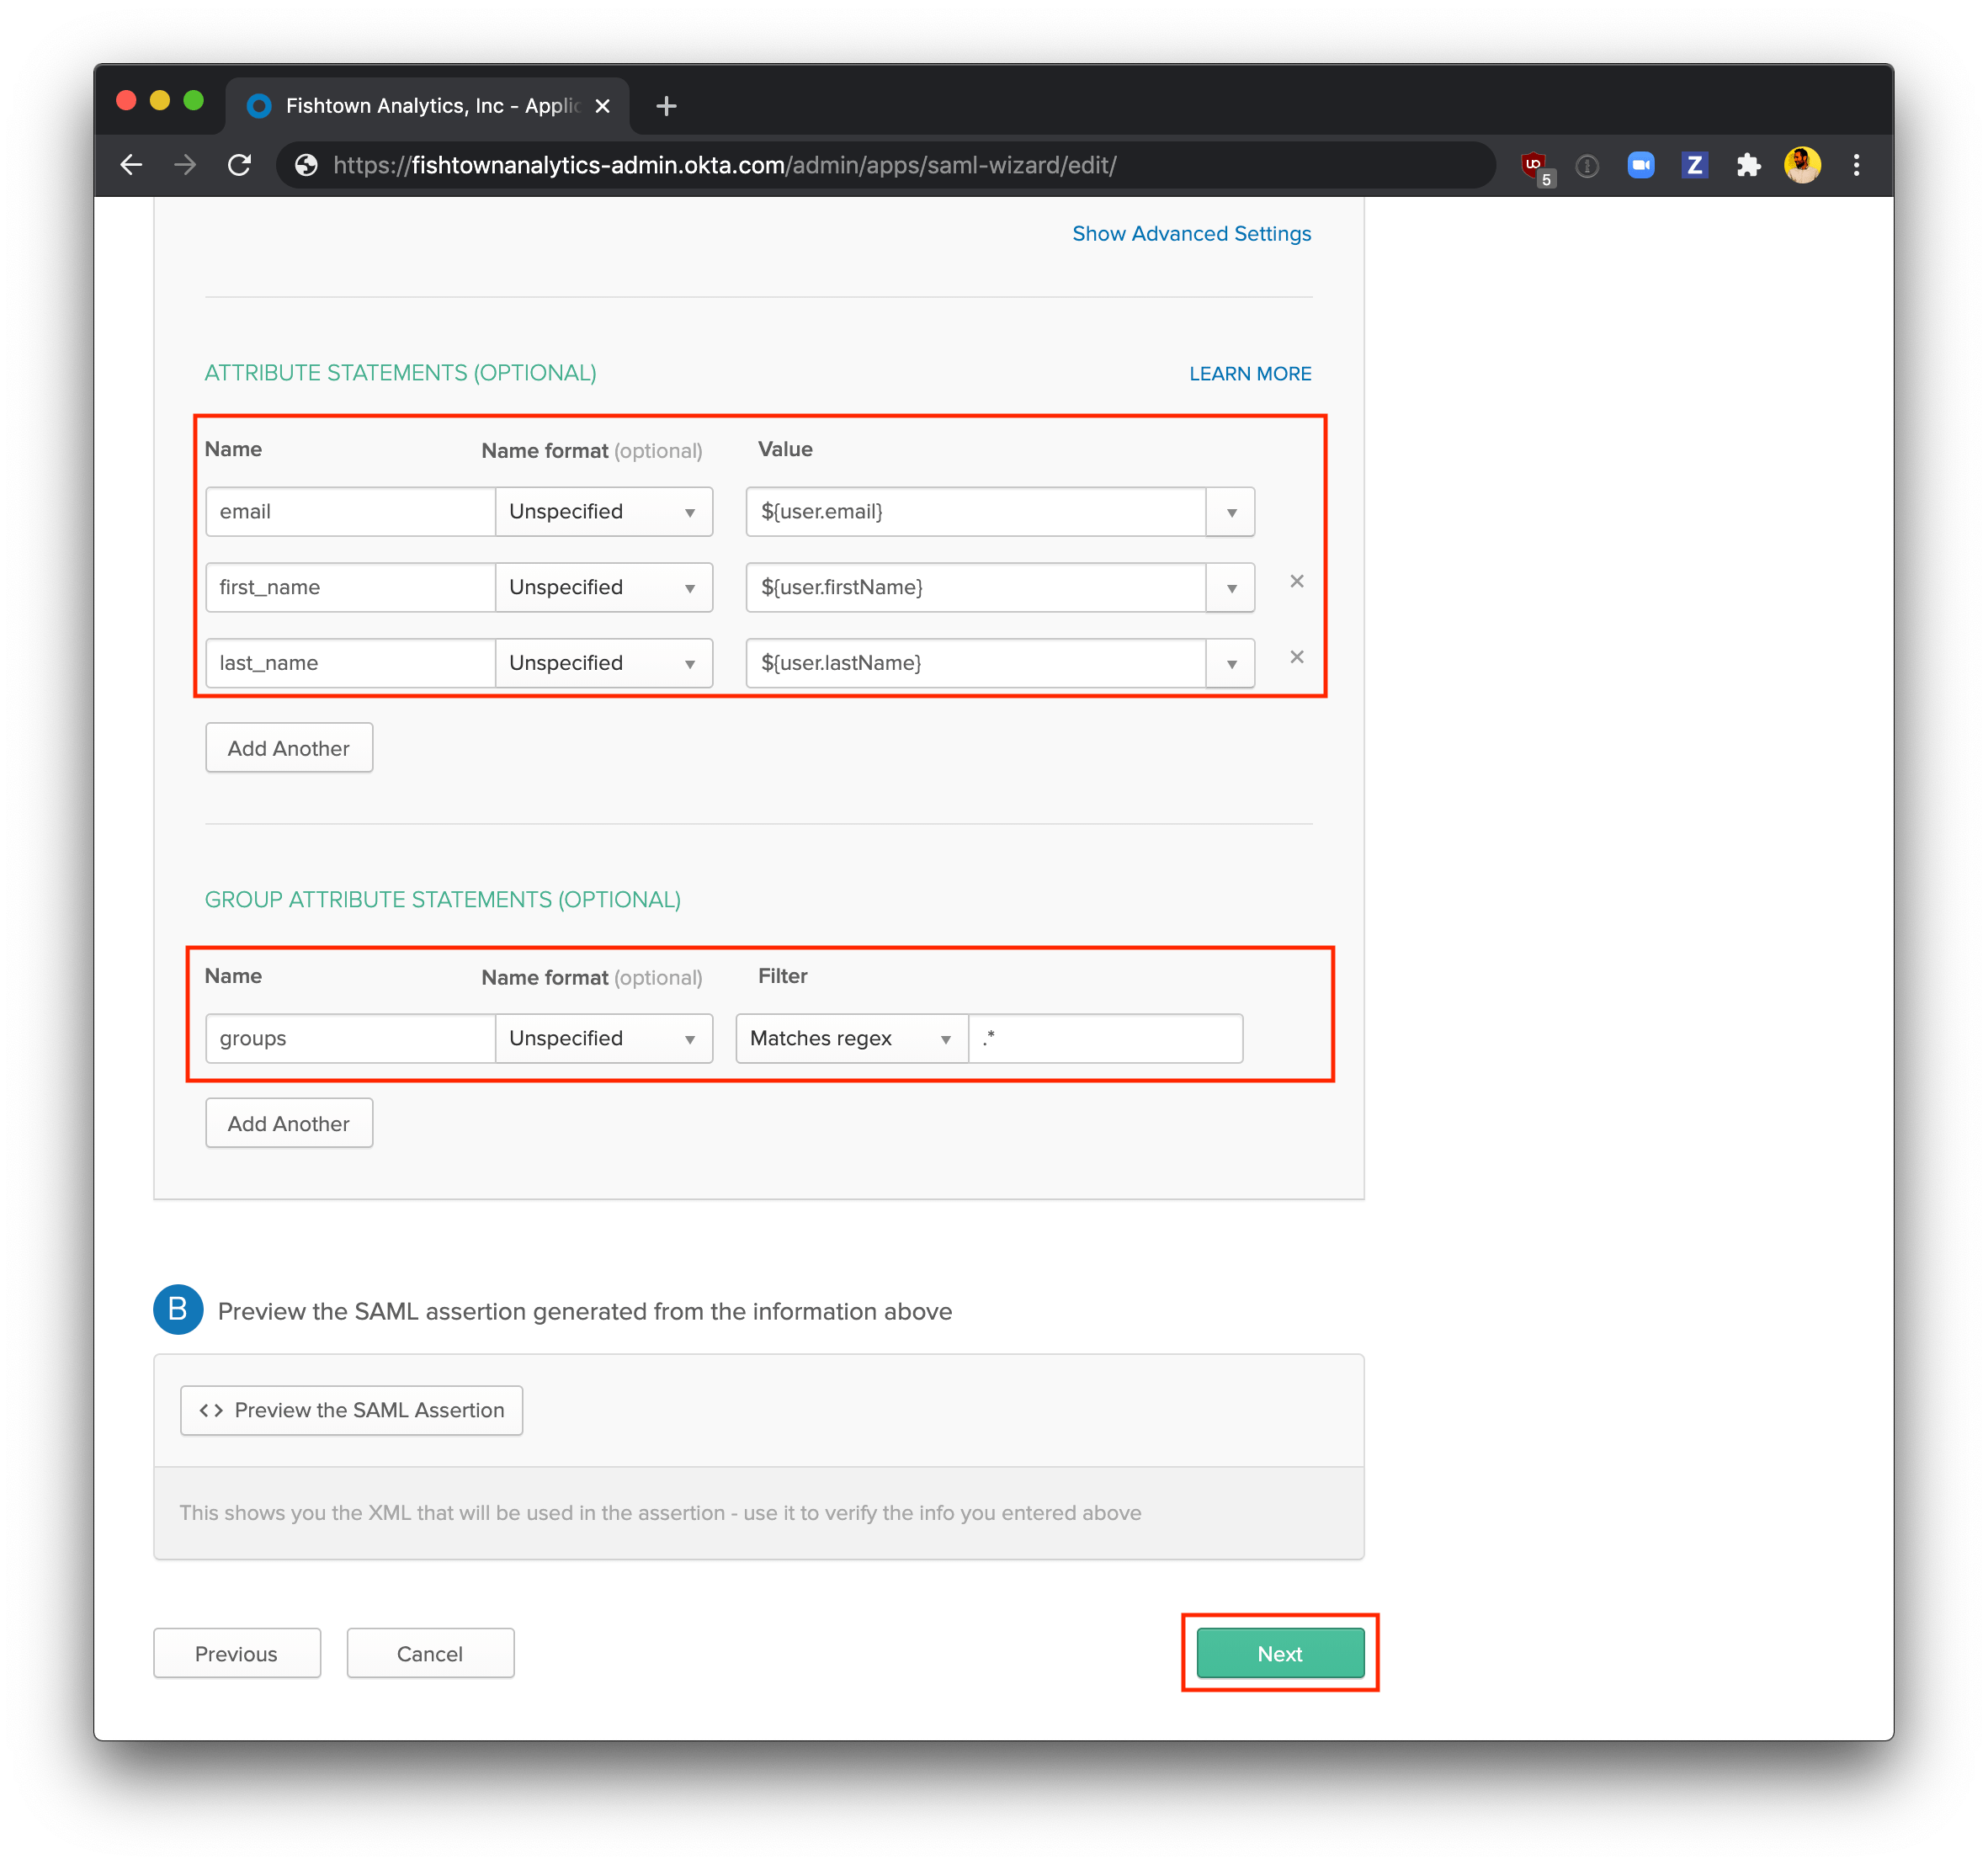Image resolution: width=1988 pixels, height=1865 pixels.
Task: Open the Chrome three-dot menu
Action: point(1856,165)
